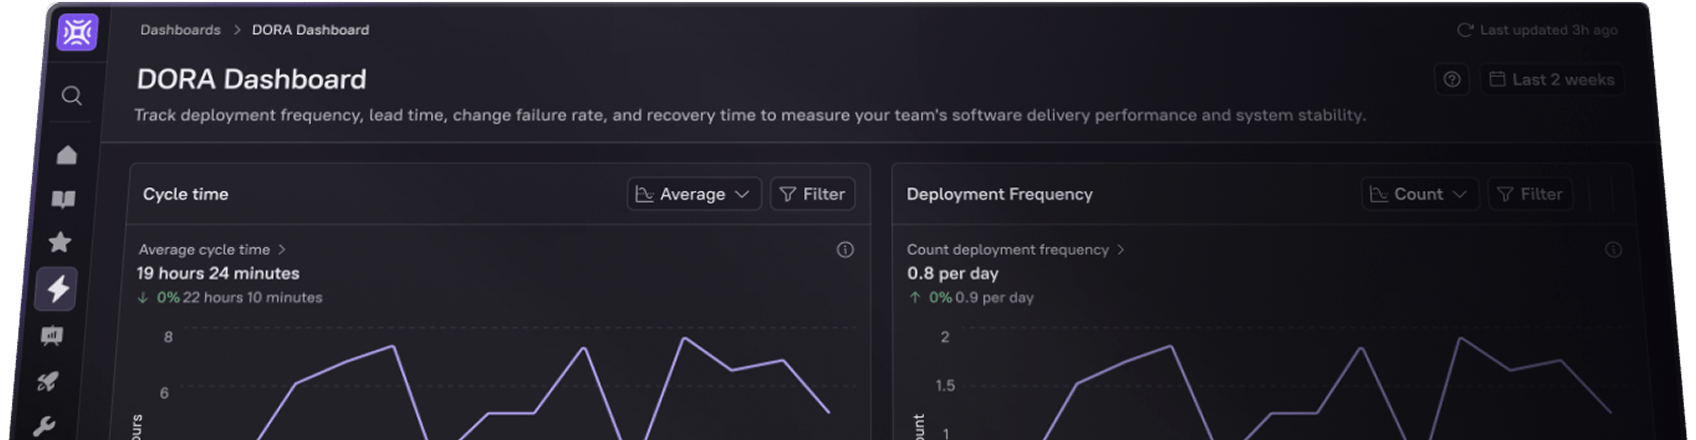
Task: Click Filter button in Deployment Frequency panel
Action: point(1530,194)
